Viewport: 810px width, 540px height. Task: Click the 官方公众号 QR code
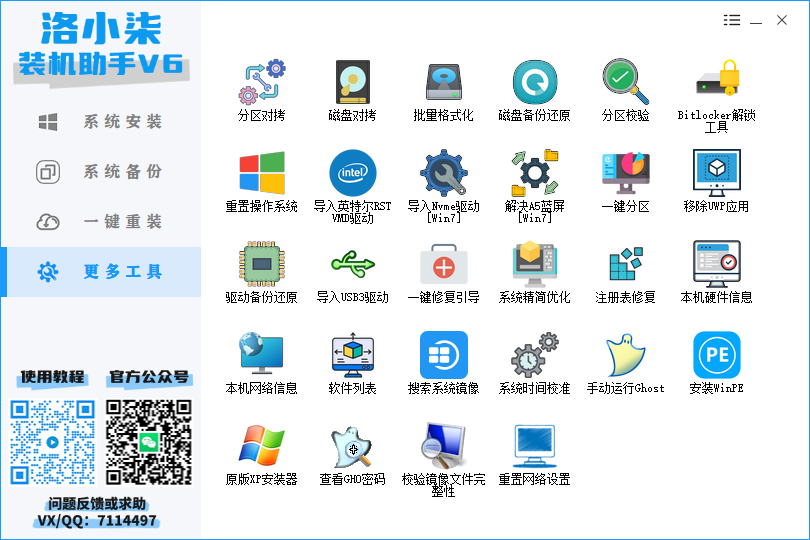(x=149, y=442)
